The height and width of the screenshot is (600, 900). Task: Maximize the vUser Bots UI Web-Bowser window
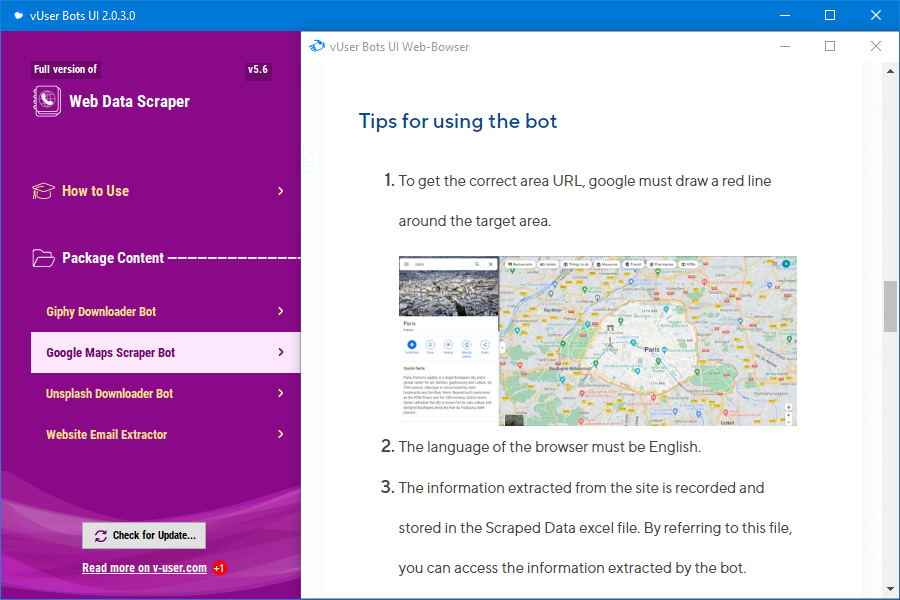pos(830,47)
